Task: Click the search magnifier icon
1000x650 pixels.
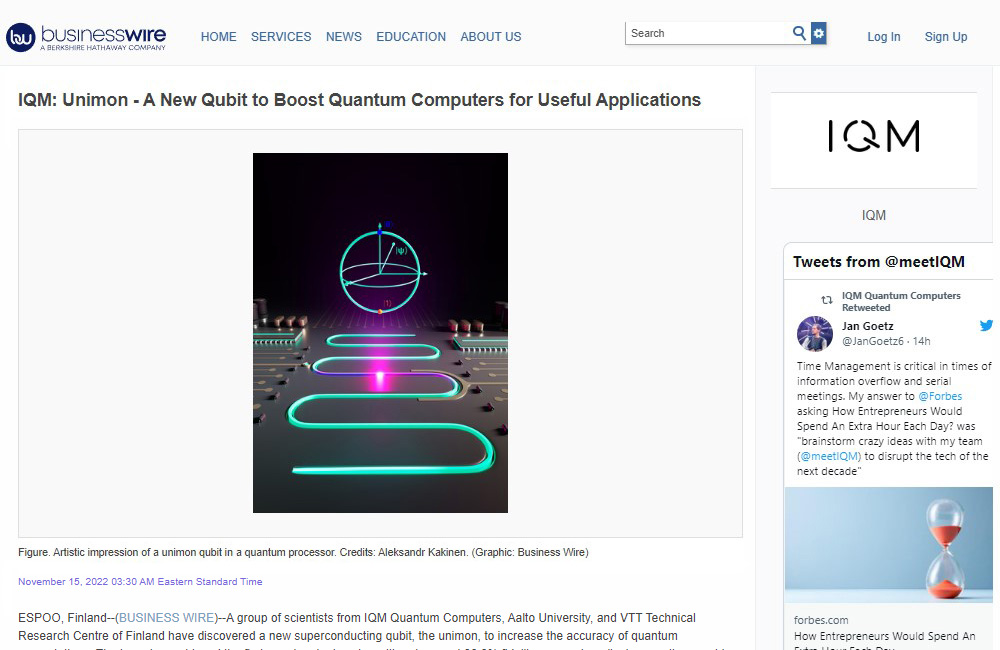Action: click(799, 33)
